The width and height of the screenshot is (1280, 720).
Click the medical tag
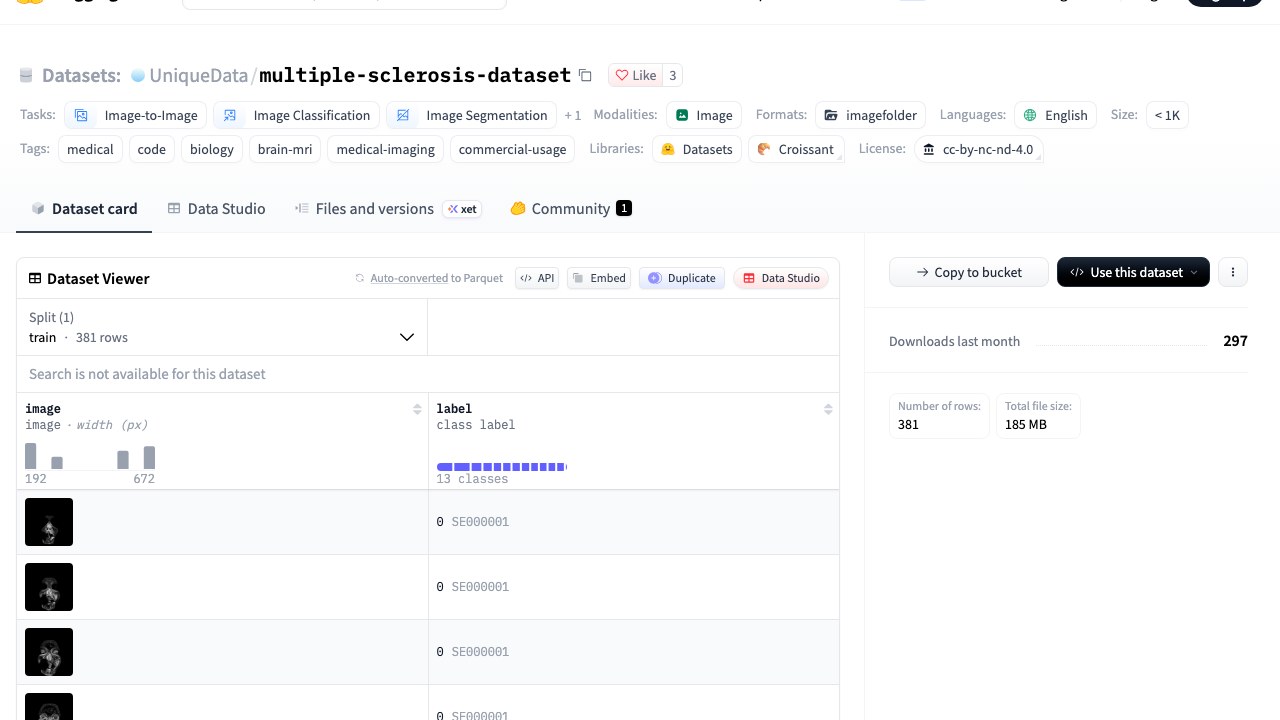[90, 149]
